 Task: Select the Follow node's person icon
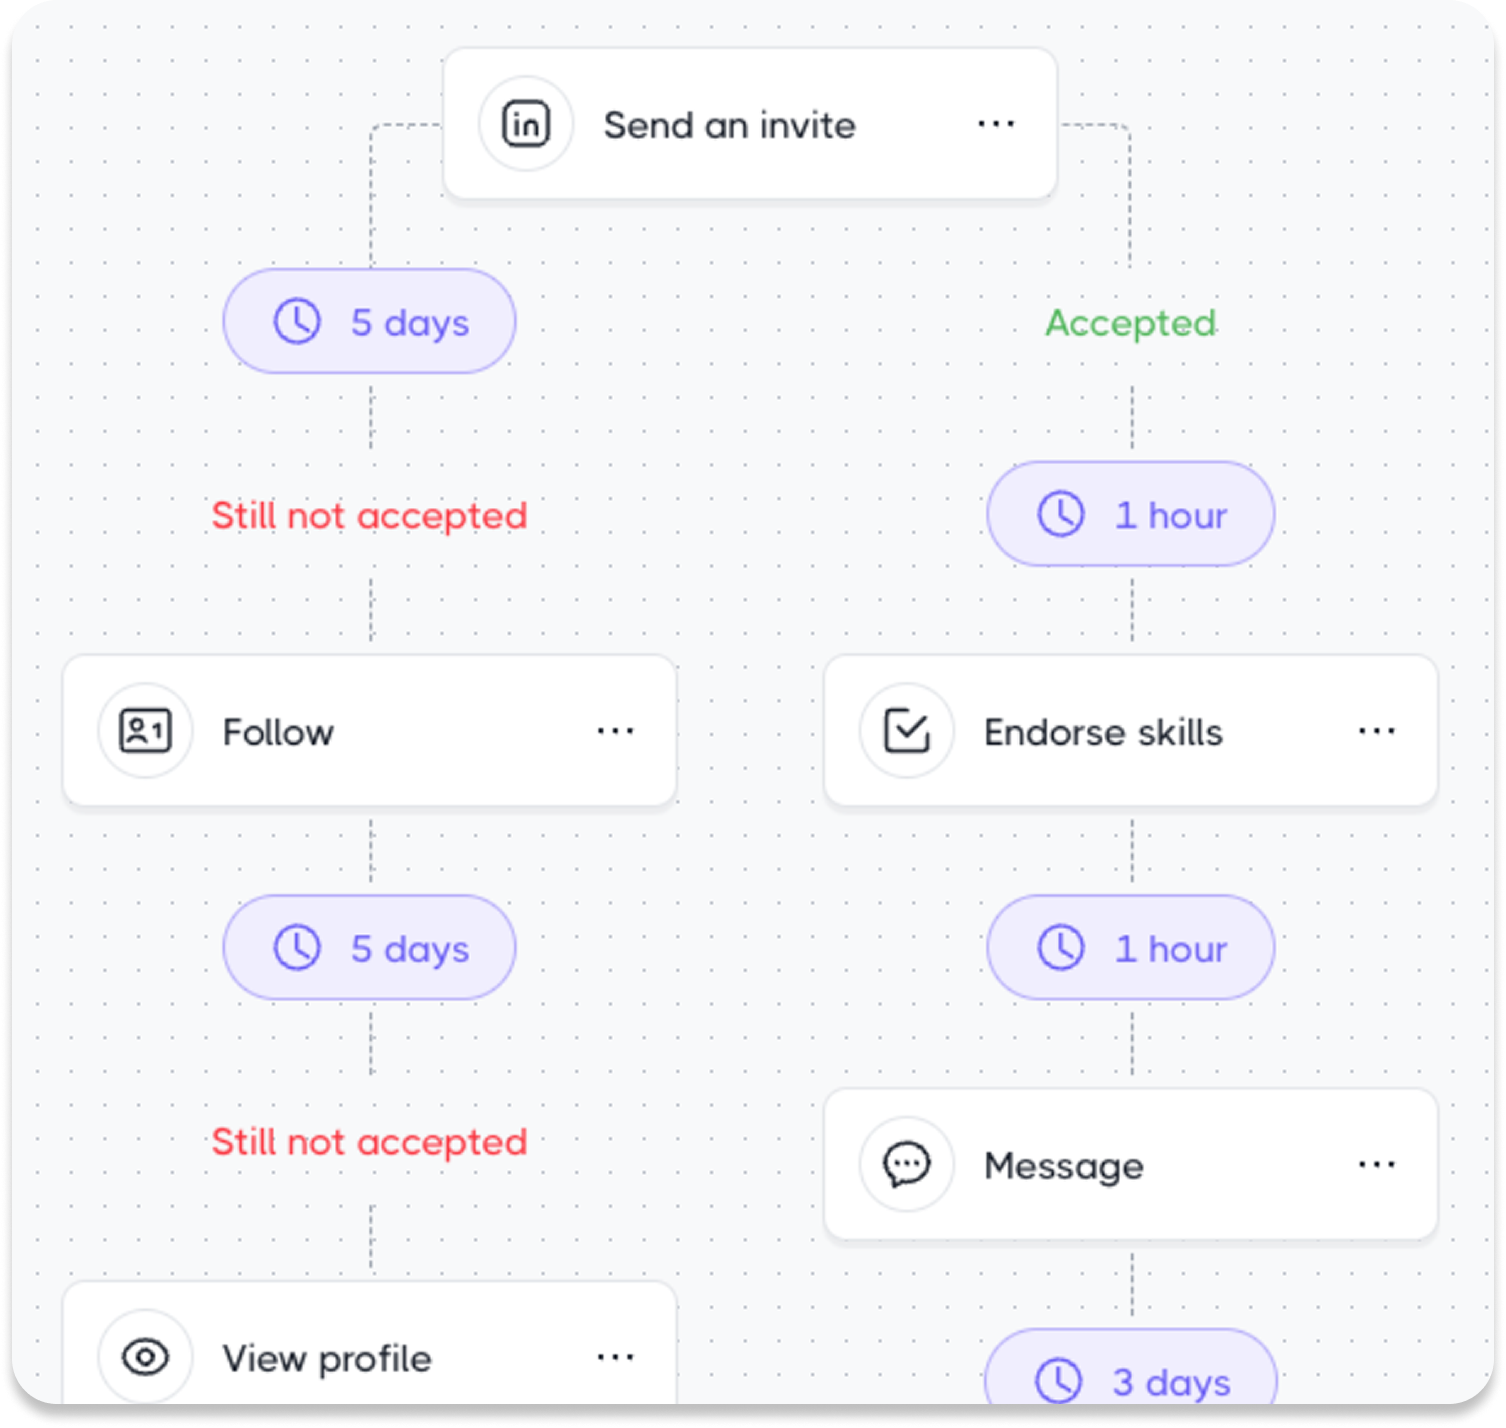tap(145, 731)
